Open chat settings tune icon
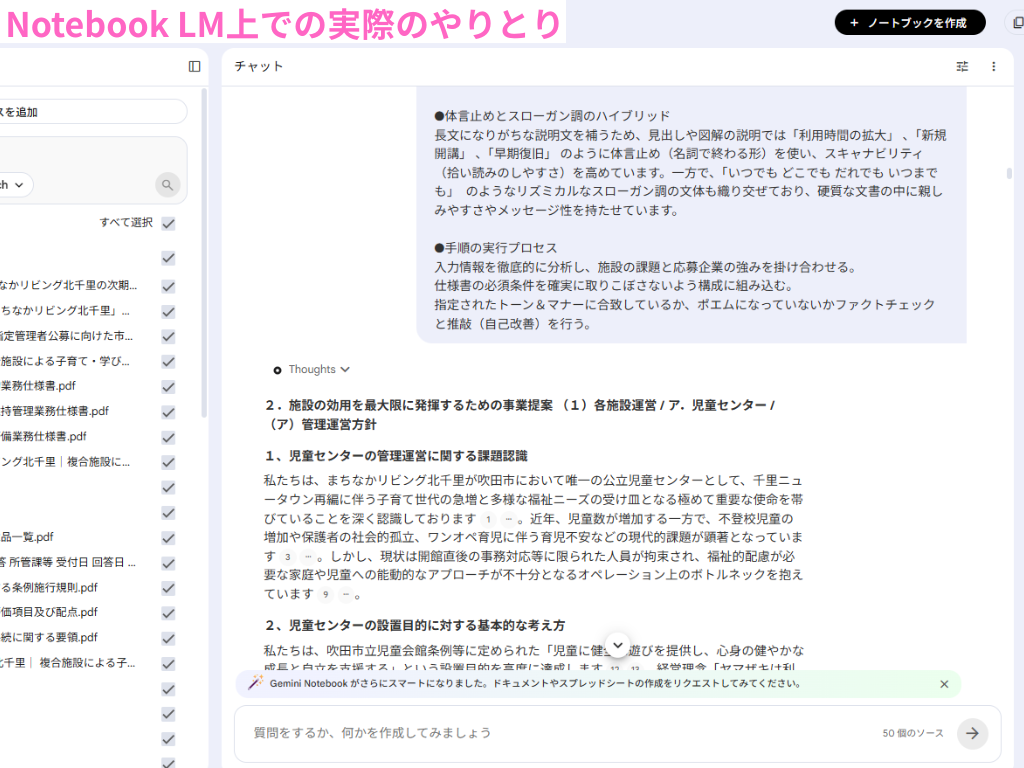This screenshot has height=768, width=1024. 962,67
